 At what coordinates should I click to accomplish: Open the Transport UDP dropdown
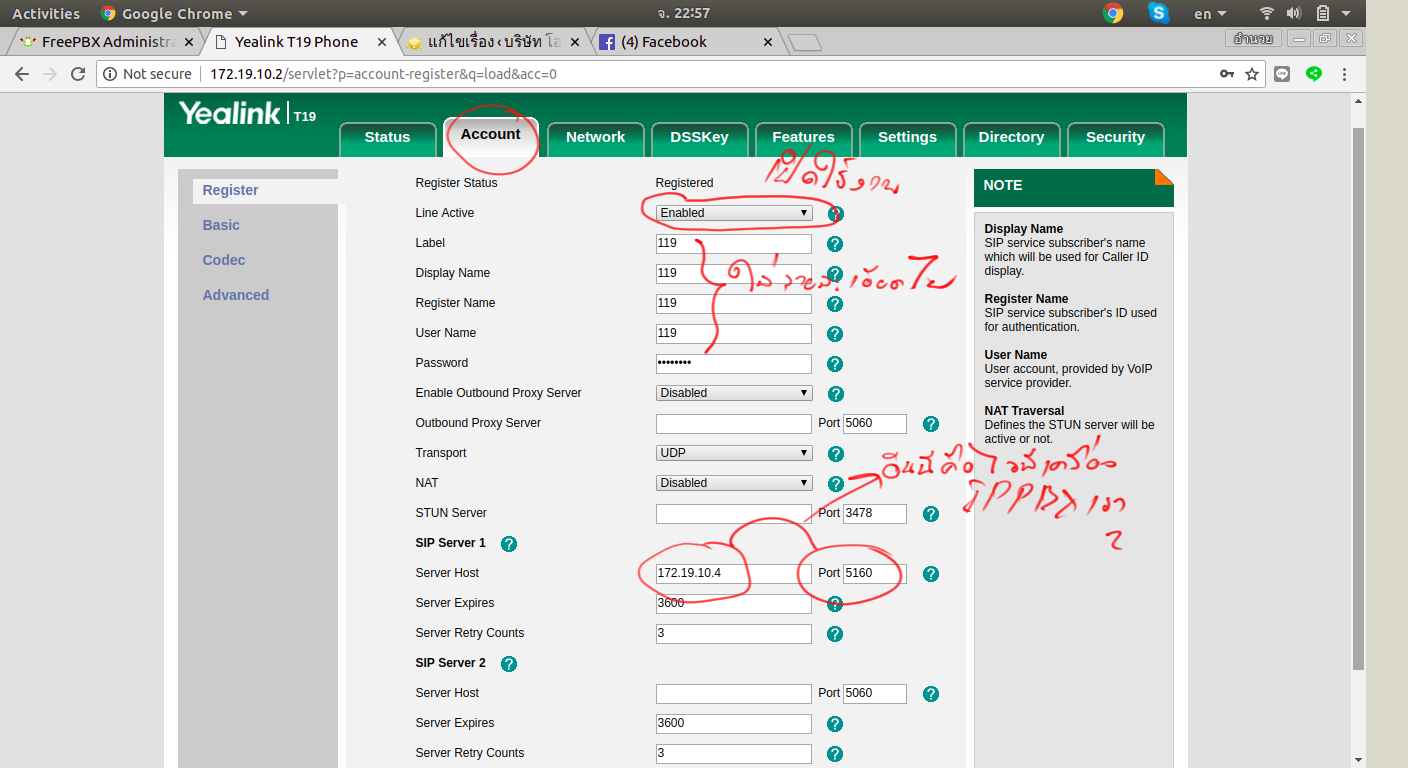(x=734, y=453)
